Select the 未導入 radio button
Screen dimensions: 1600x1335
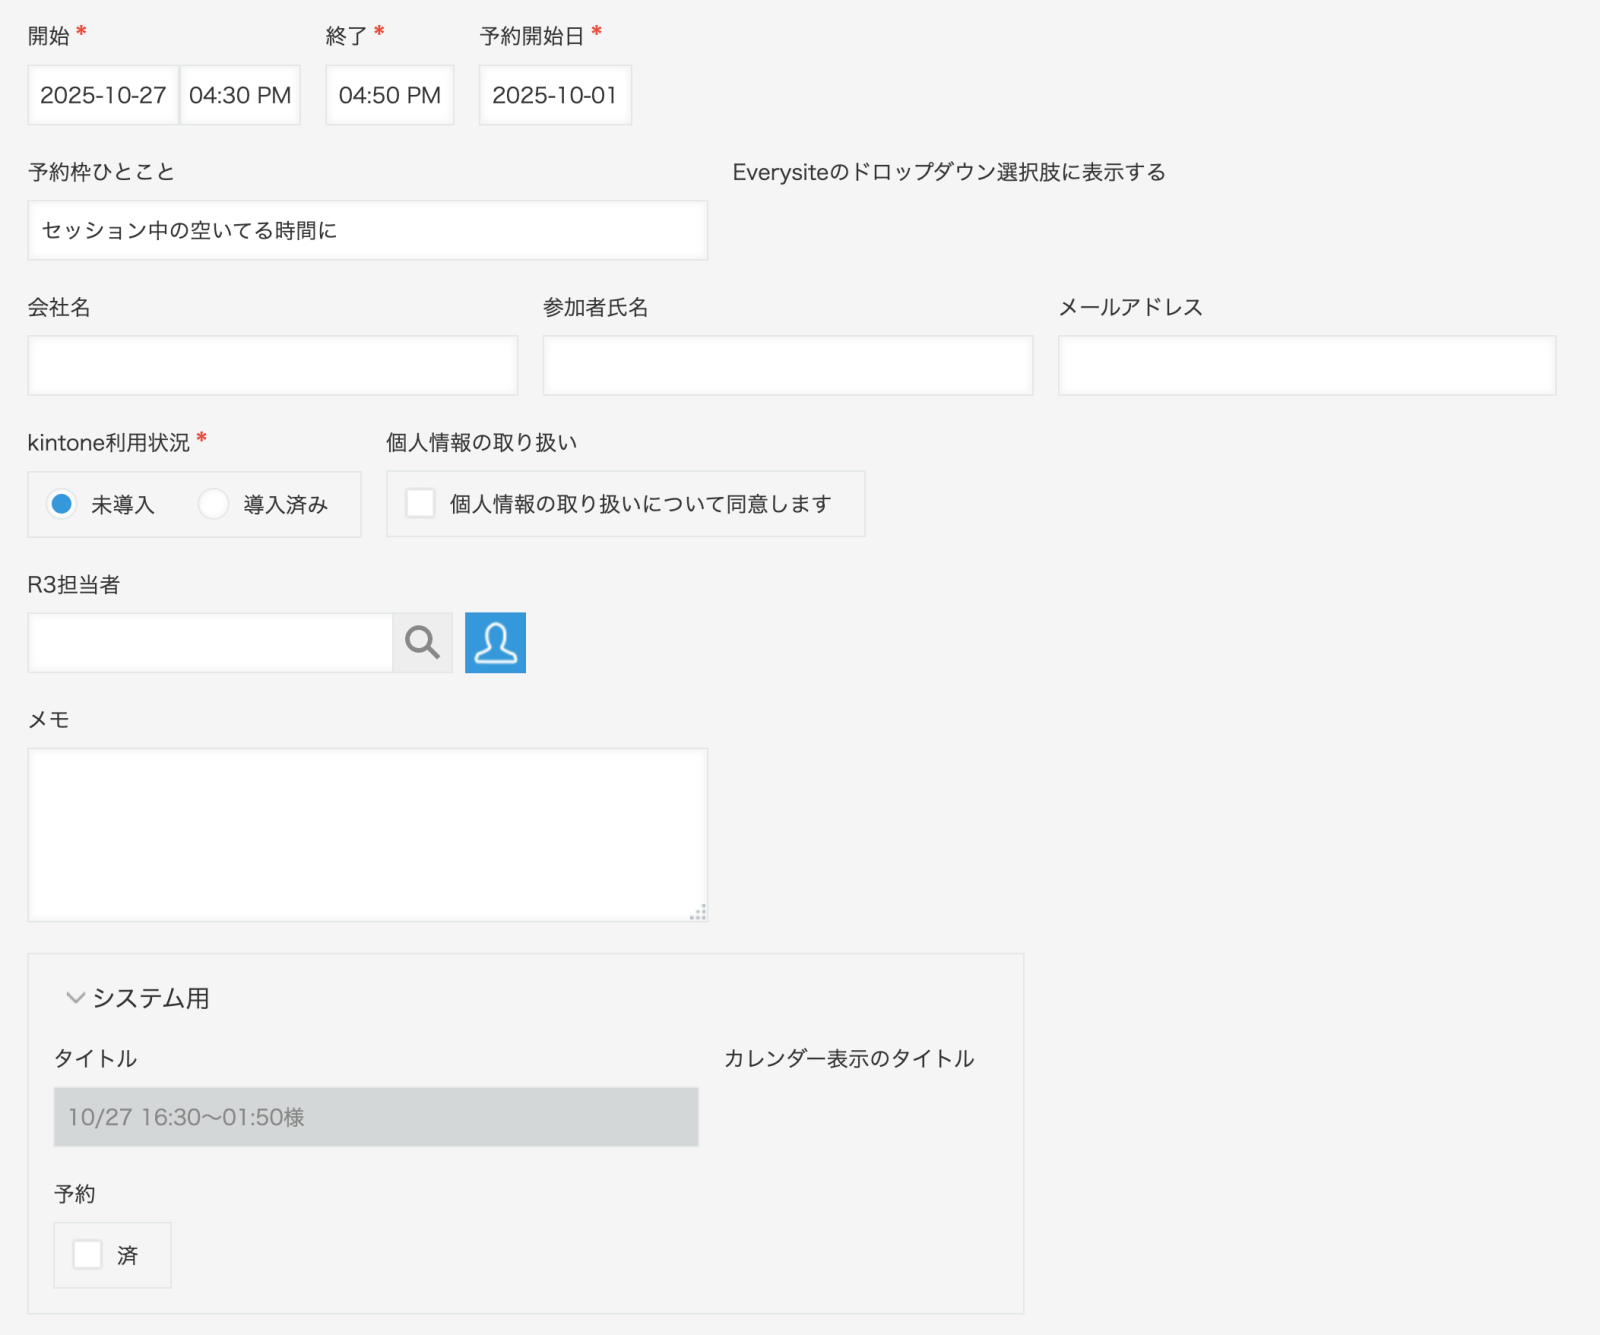[62, 504]
